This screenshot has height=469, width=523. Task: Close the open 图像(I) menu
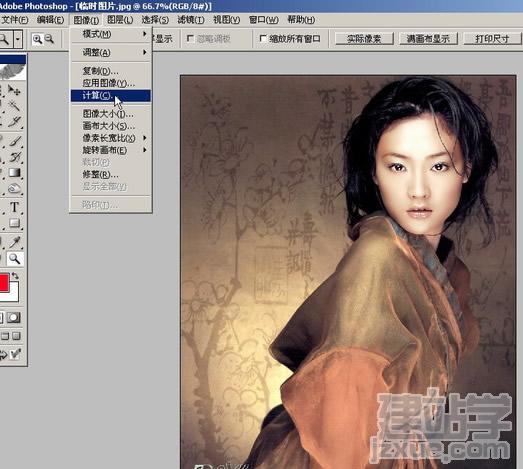pyautogui.click(x=86, y=20)
